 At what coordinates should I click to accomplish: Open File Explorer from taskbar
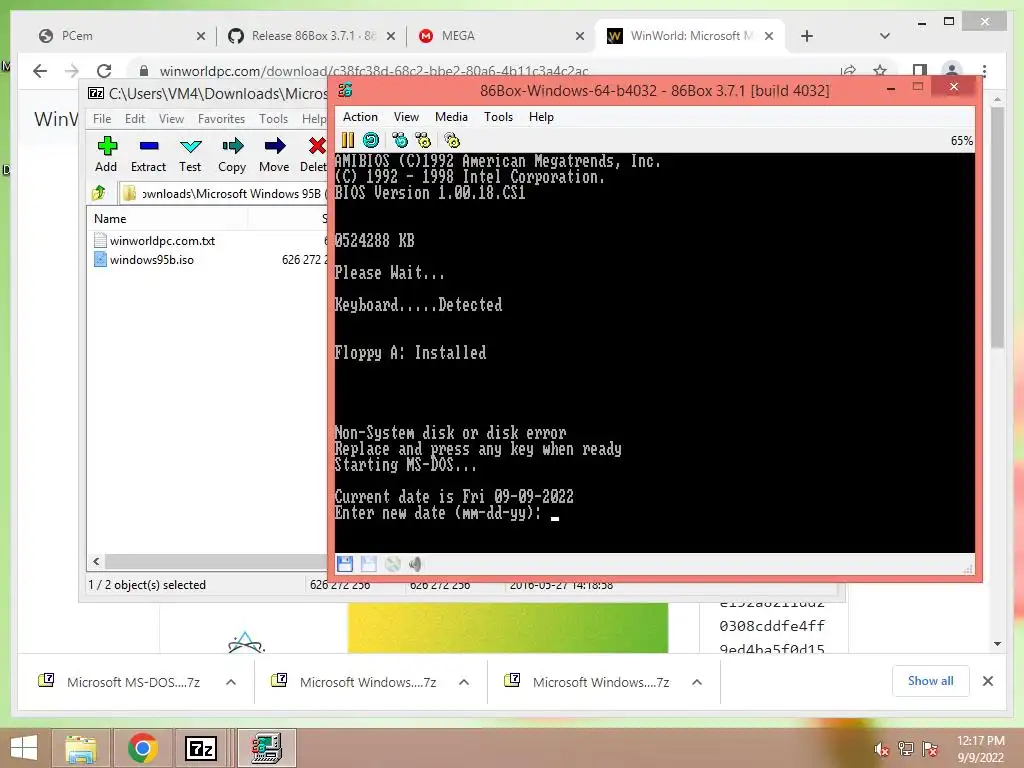82,748
